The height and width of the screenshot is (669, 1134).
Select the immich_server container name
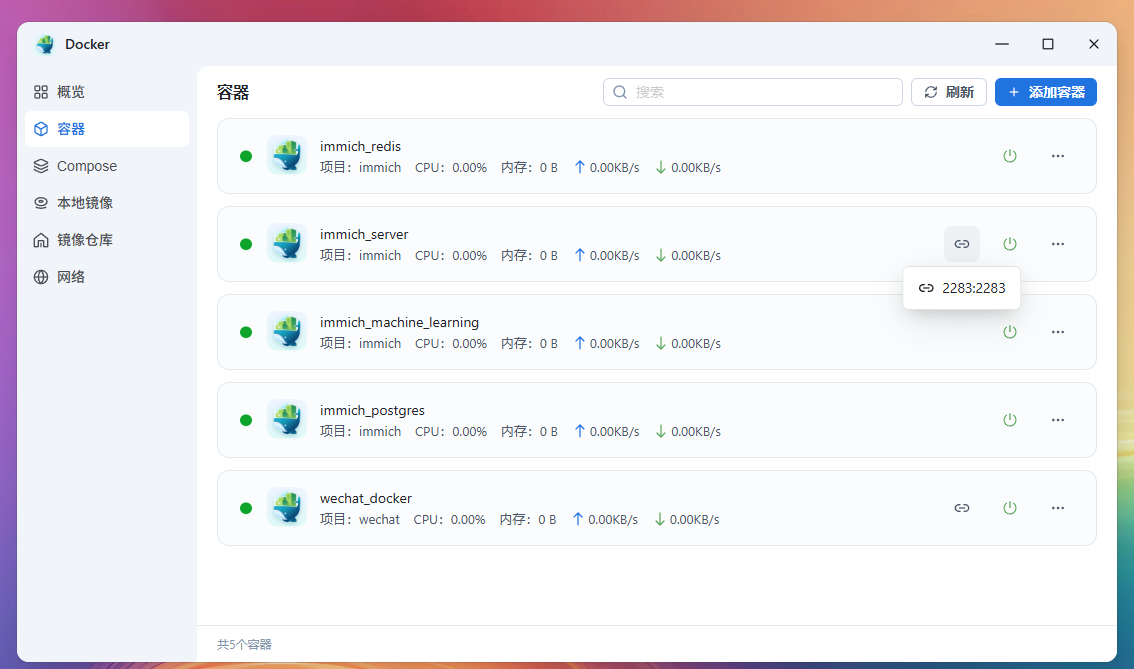(364, 234)
